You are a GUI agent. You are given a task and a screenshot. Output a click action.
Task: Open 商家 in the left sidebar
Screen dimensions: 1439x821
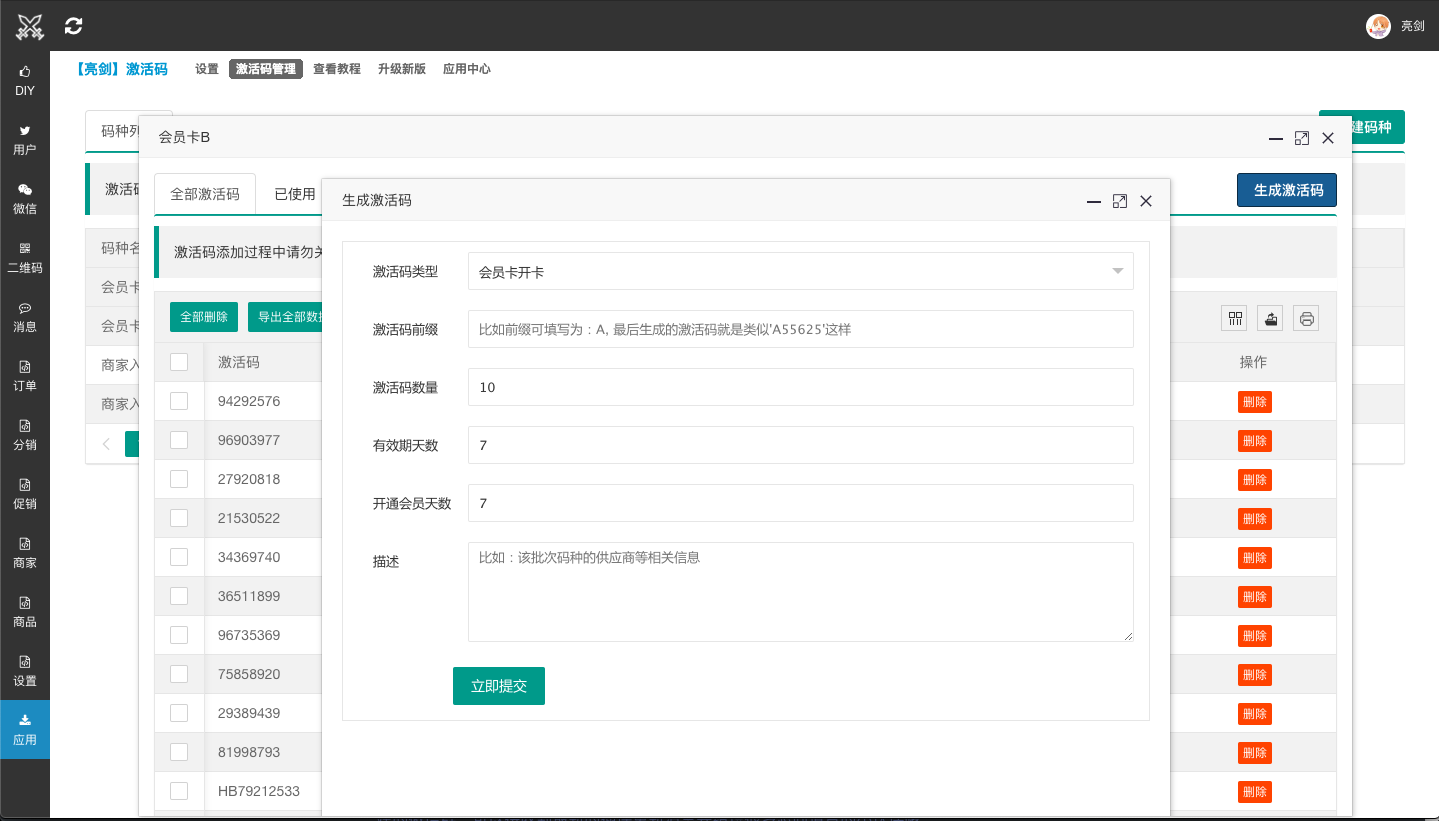(x=25, y=553)
